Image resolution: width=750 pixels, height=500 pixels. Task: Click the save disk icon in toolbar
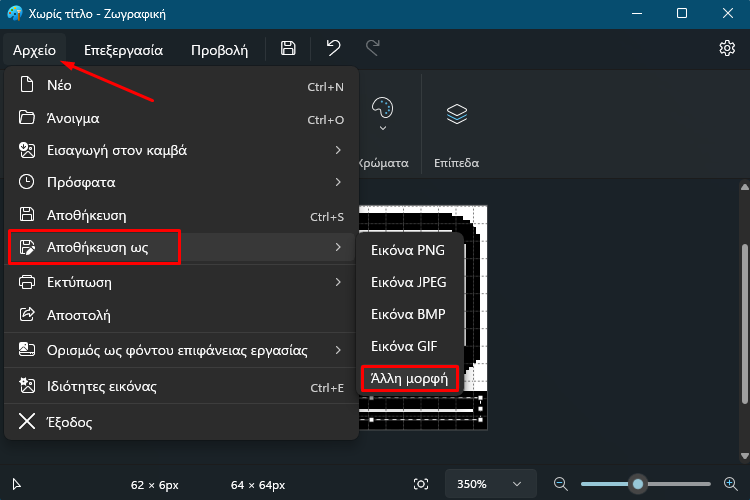click(x=288, y=48)
